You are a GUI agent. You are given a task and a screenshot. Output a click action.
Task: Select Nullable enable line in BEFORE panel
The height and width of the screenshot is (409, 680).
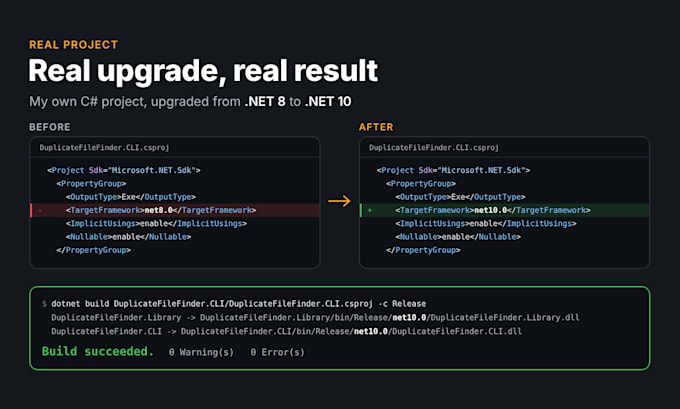(128, 237)
